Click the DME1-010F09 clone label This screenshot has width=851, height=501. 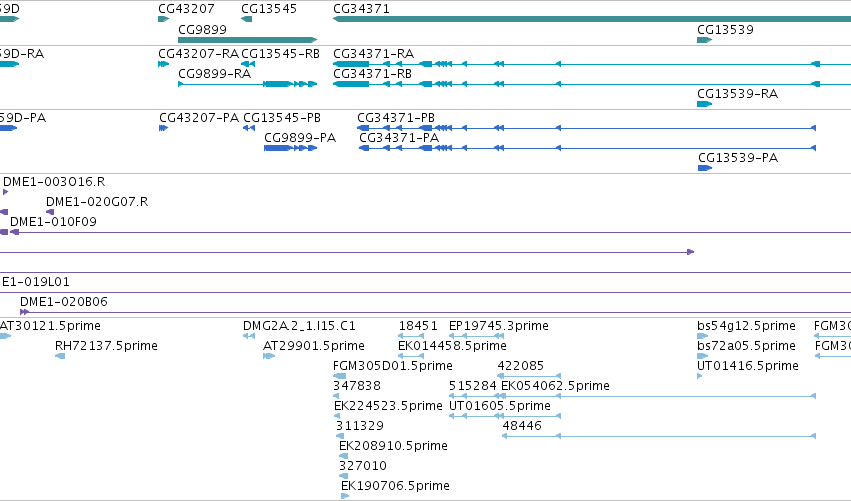[53, 222]
